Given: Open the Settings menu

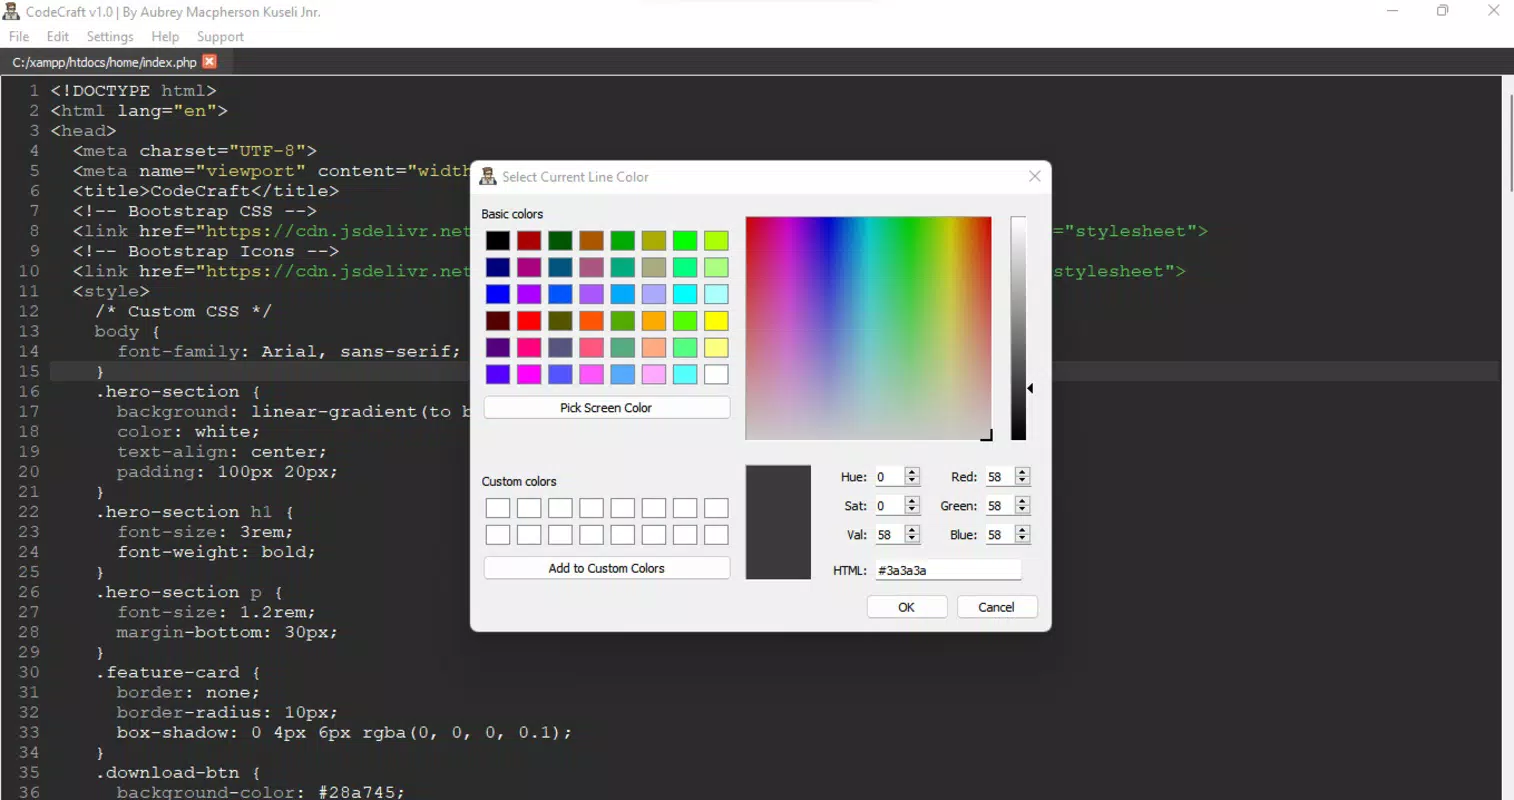Looking at the screenshot, I should pos(110,37).
